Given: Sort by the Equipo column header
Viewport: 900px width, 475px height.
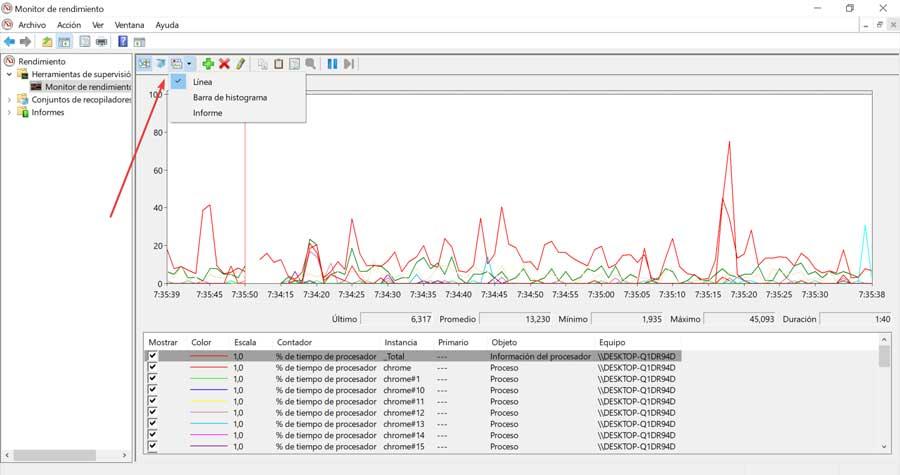Looking at the screenshot, I should coord(612,342).
